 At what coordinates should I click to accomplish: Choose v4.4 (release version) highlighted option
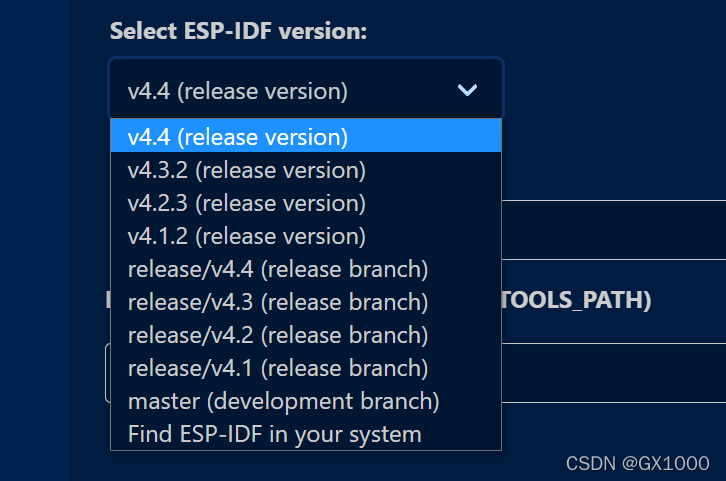(306, 136)
